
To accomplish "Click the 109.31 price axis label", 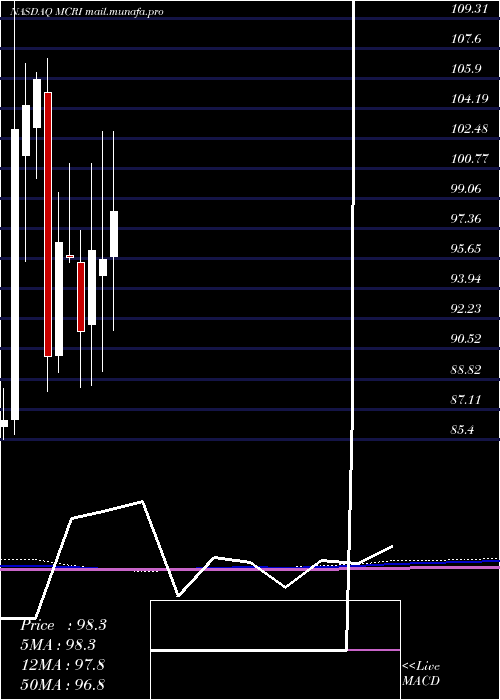I will (x=469, y=8).
